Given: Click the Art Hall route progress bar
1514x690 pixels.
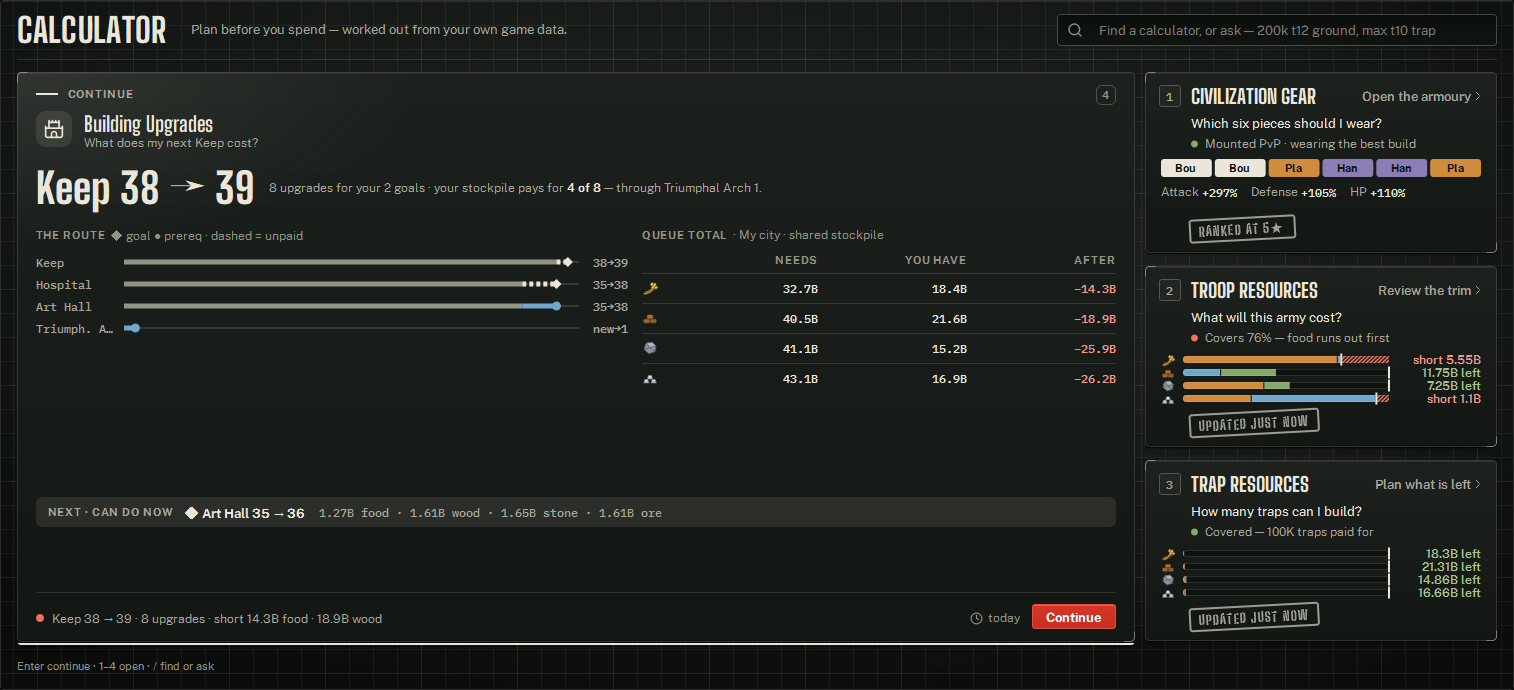Looking at the screenshot, I should [351, 307].
